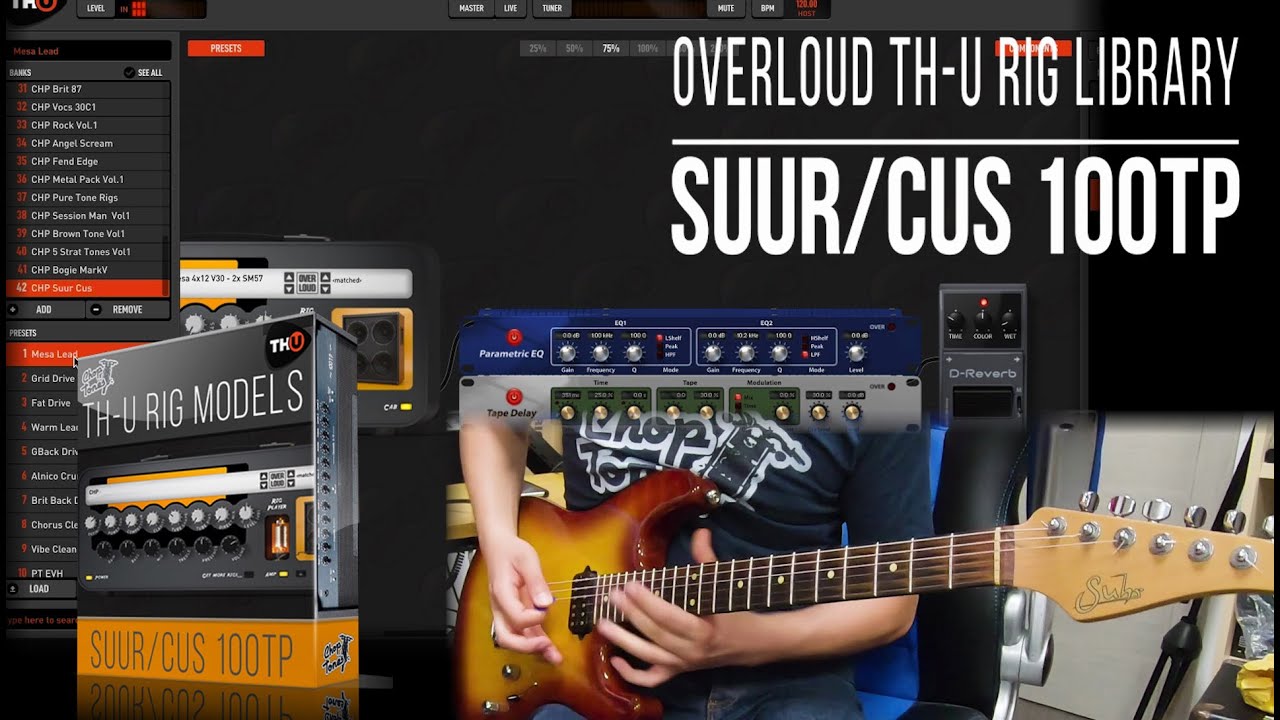The height and width of the screenshot is (720, 1280).
Task: Toggle LIVE mode in top bar
Action: coord(510,8)
